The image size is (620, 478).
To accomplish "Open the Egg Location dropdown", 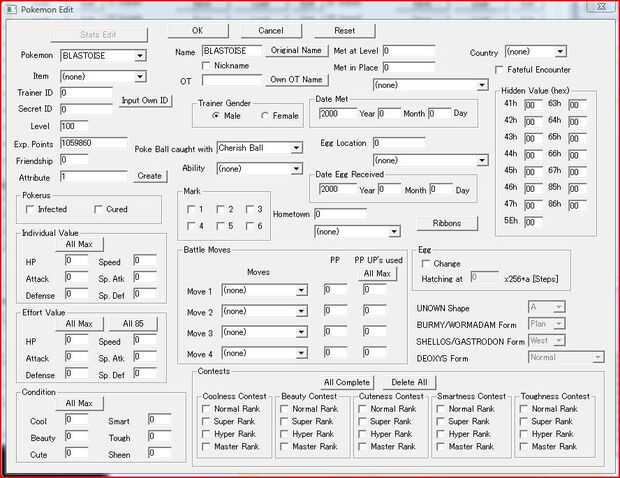I will [x=482, y=161].
